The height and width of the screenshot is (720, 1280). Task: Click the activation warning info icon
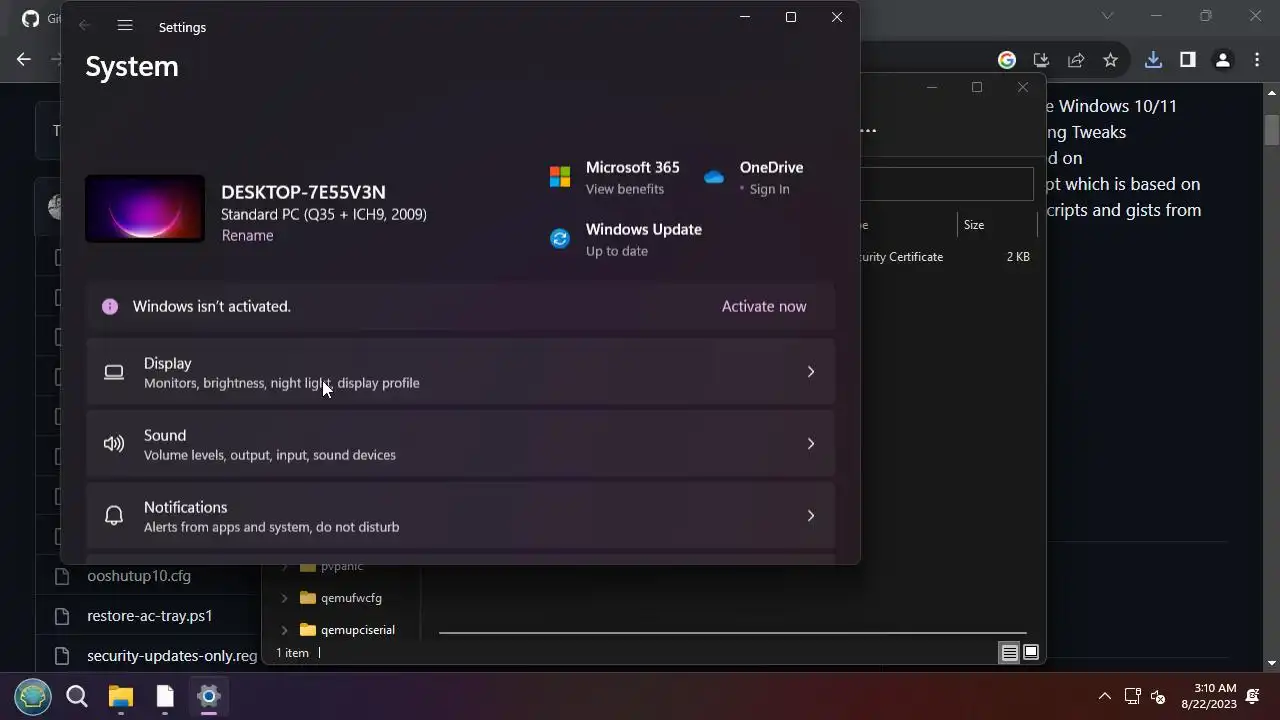pyautogui.click(x=110, y=307)
